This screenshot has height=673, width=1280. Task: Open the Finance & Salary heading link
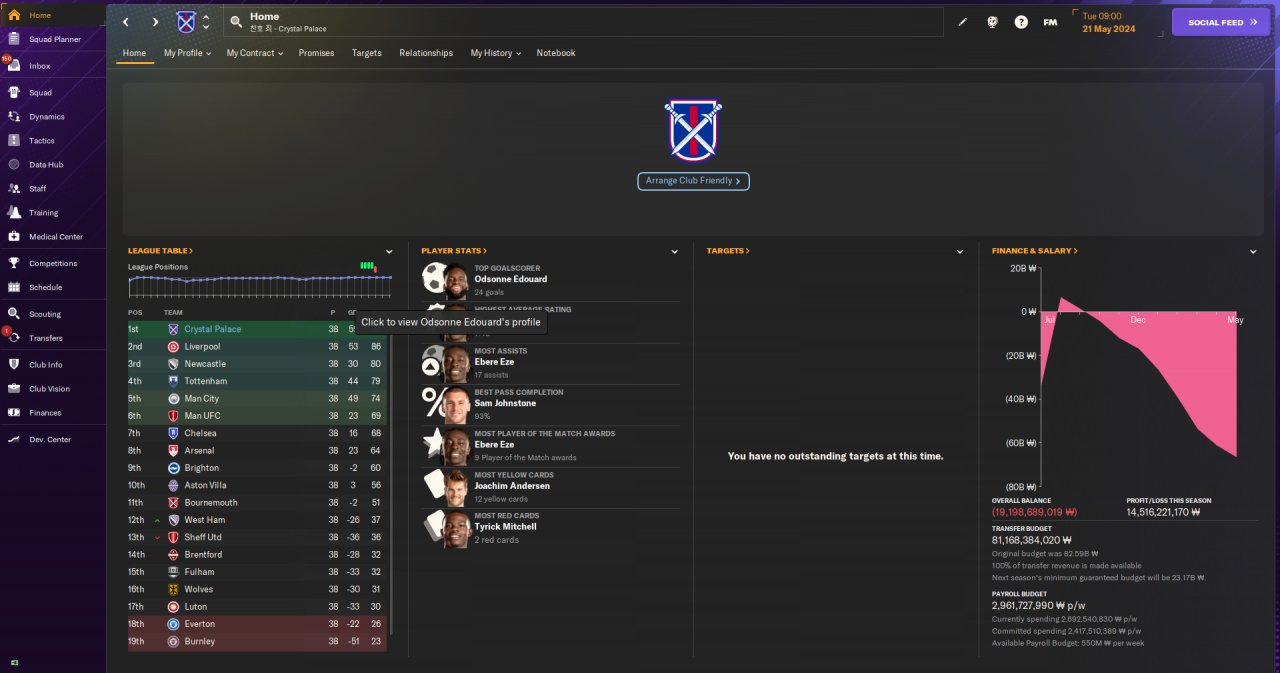[1035, 251]
